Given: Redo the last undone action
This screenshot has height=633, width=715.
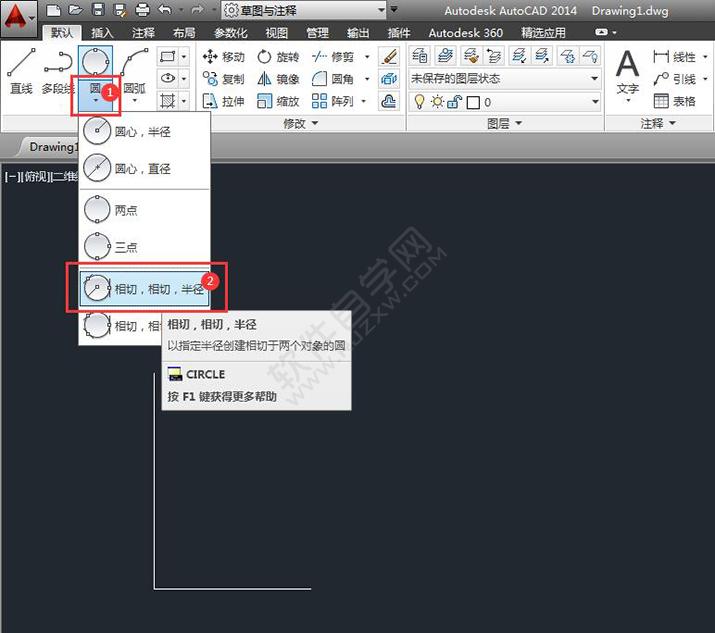Looking at the screenshot, I should (x=197, y=10).
